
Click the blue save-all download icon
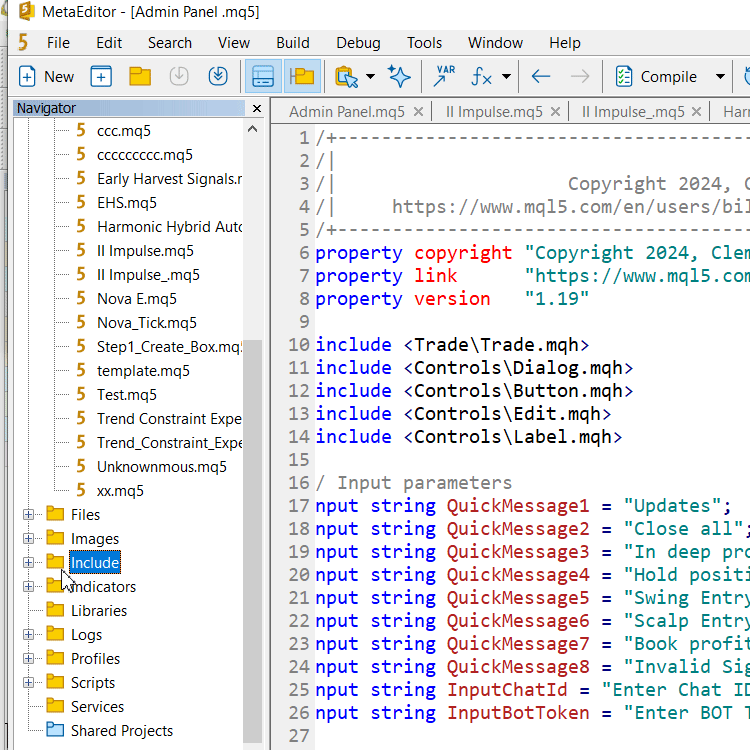(218, 77)
